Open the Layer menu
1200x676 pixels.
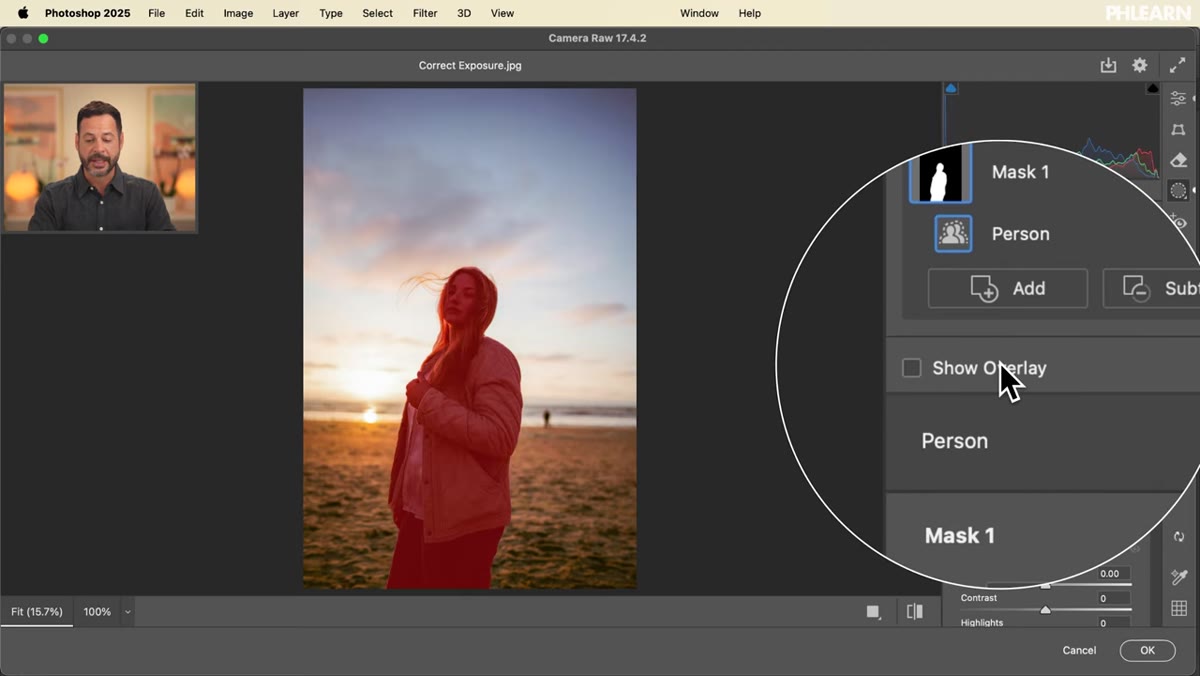point(286,13)
